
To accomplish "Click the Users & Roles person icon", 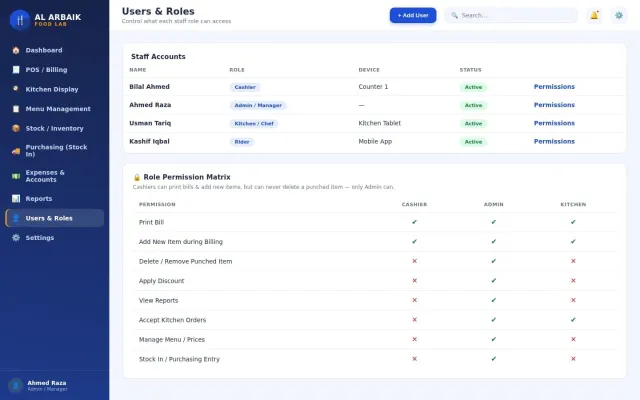I will [x=16, y=218].
